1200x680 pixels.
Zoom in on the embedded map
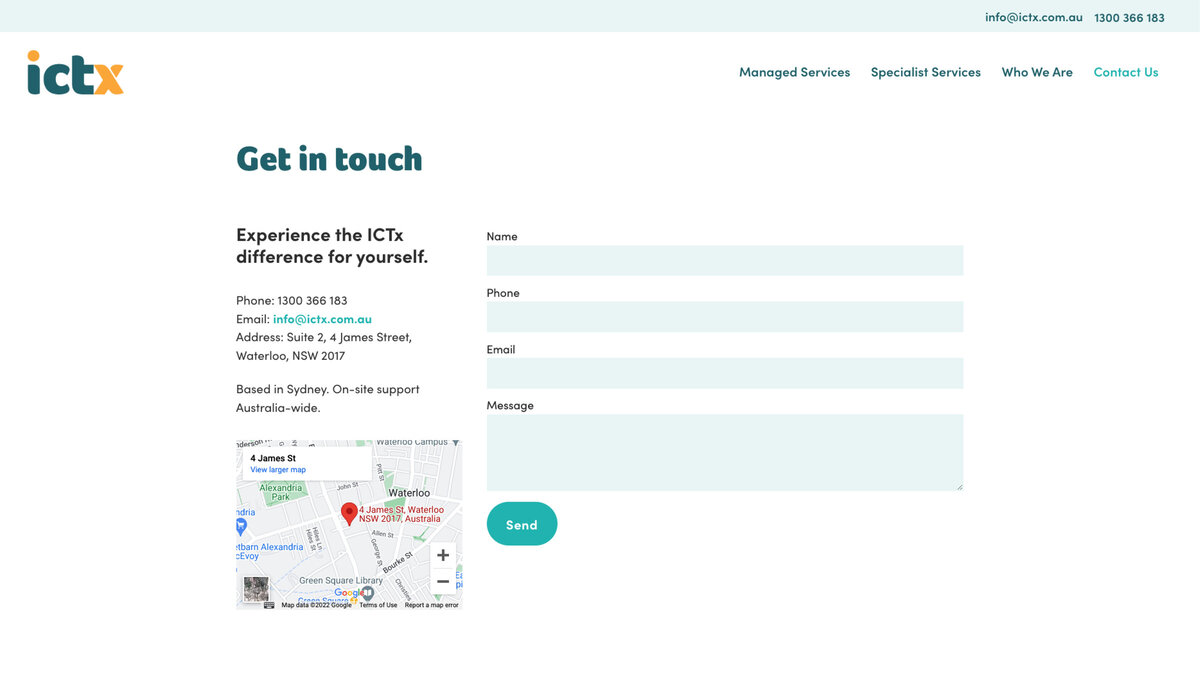443,554
